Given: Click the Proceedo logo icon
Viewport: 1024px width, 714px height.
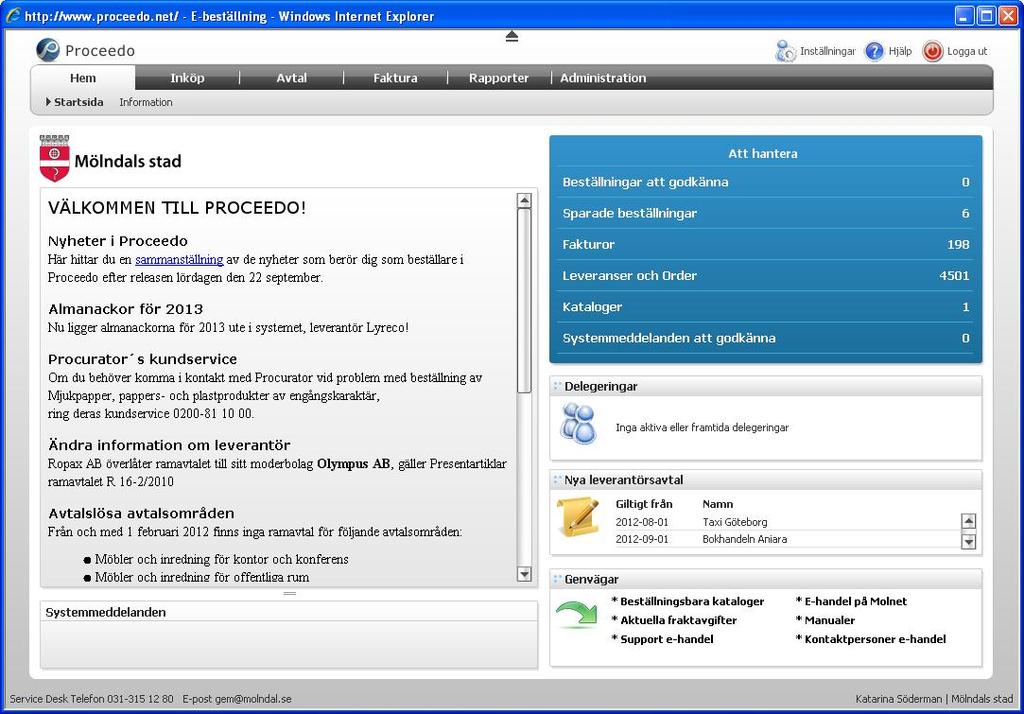Looking at the screenshot, I should 48,50.
